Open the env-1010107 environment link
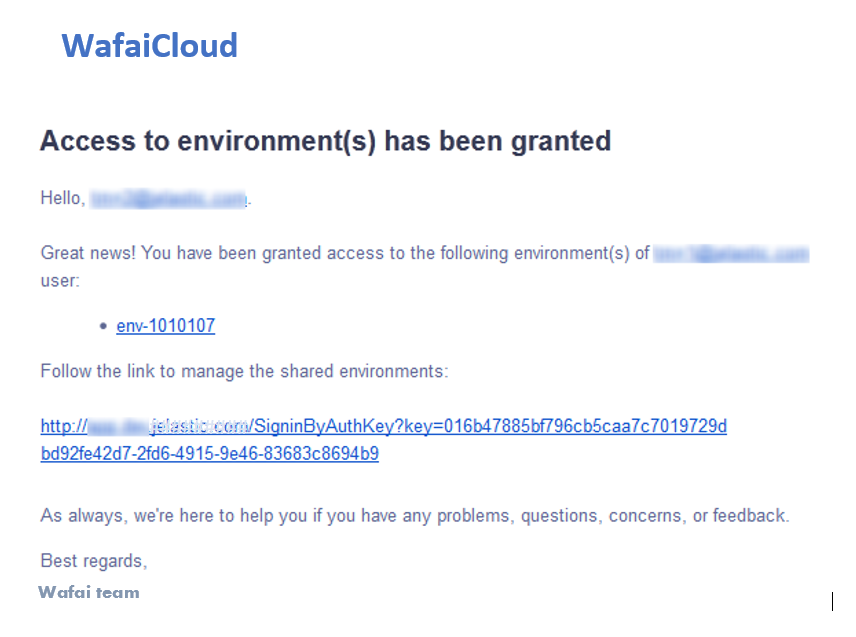The width and height of the screenshot is (856, 637). click(x=165, y=326)
